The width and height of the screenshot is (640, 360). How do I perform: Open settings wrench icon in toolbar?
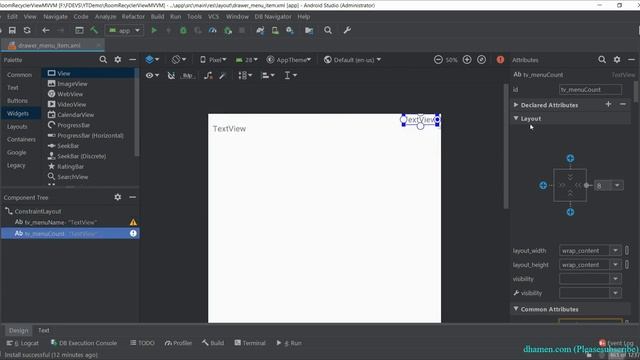347,31
